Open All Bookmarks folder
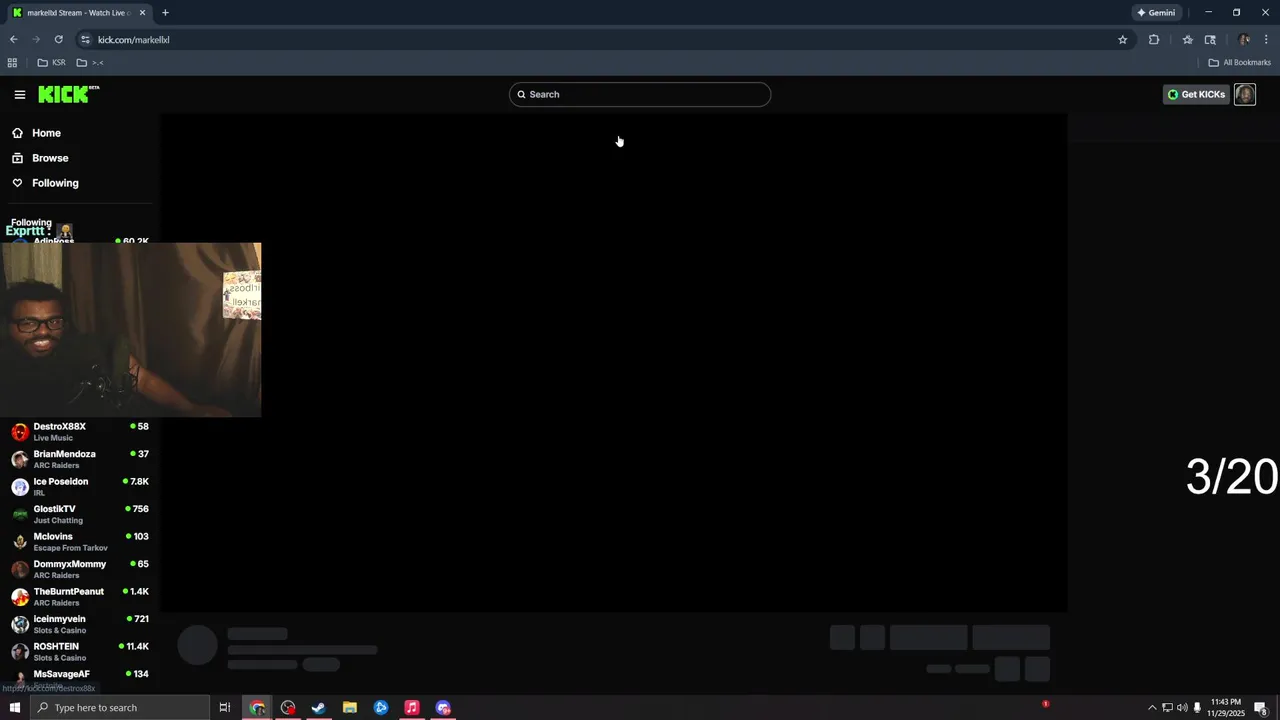 click(x=1239, y=62)
